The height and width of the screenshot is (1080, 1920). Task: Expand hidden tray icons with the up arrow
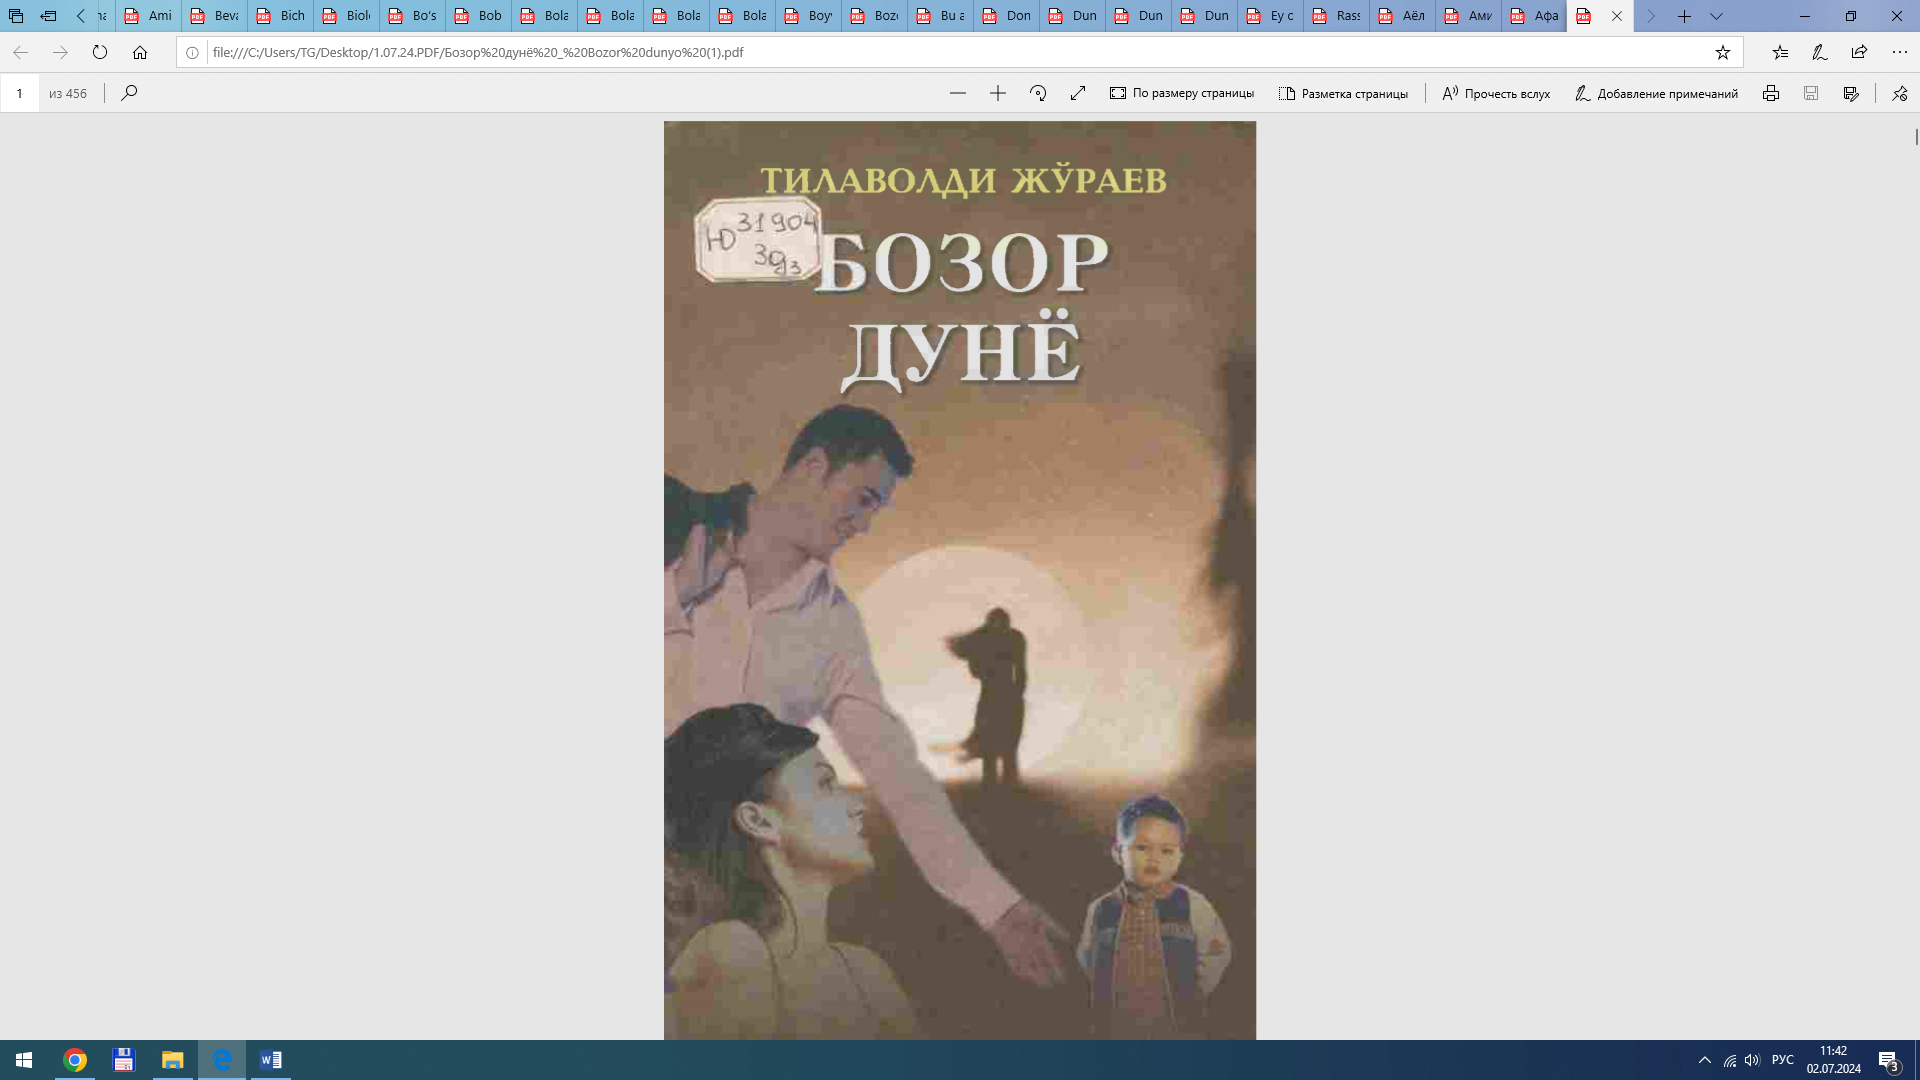click(x=1704, y=1059)
